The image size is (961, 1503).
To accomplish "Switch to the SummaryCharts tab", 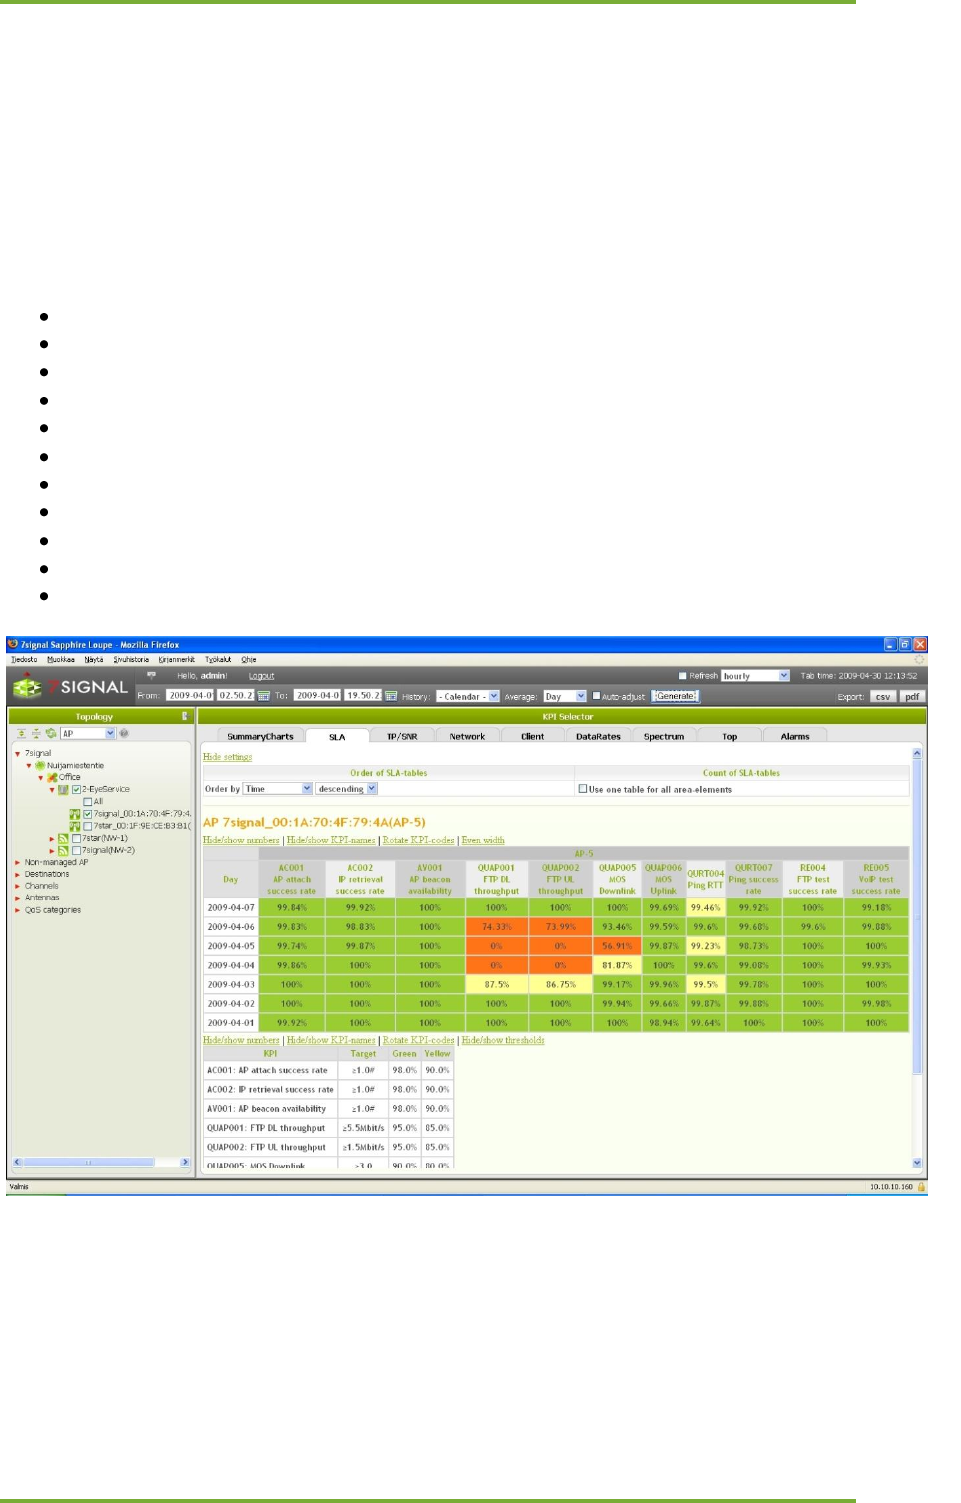I will [260, 736].
